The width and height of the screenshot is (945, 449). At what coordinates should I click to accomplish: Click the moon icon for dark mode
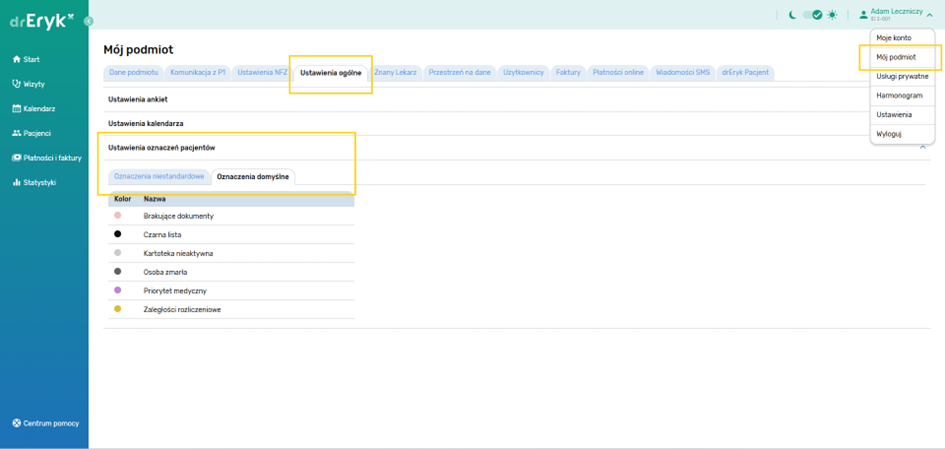792,15
